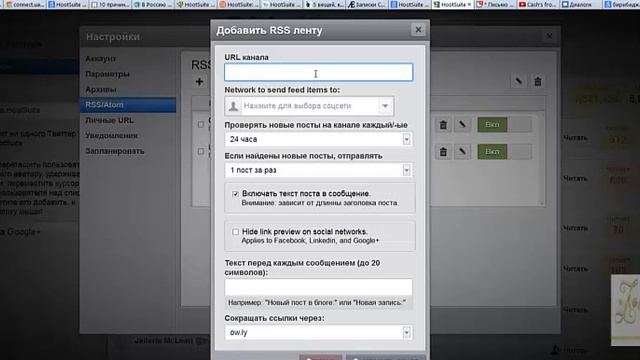Click the trash icon above feed list
The image size is (640, 360).
pos(538,82)
